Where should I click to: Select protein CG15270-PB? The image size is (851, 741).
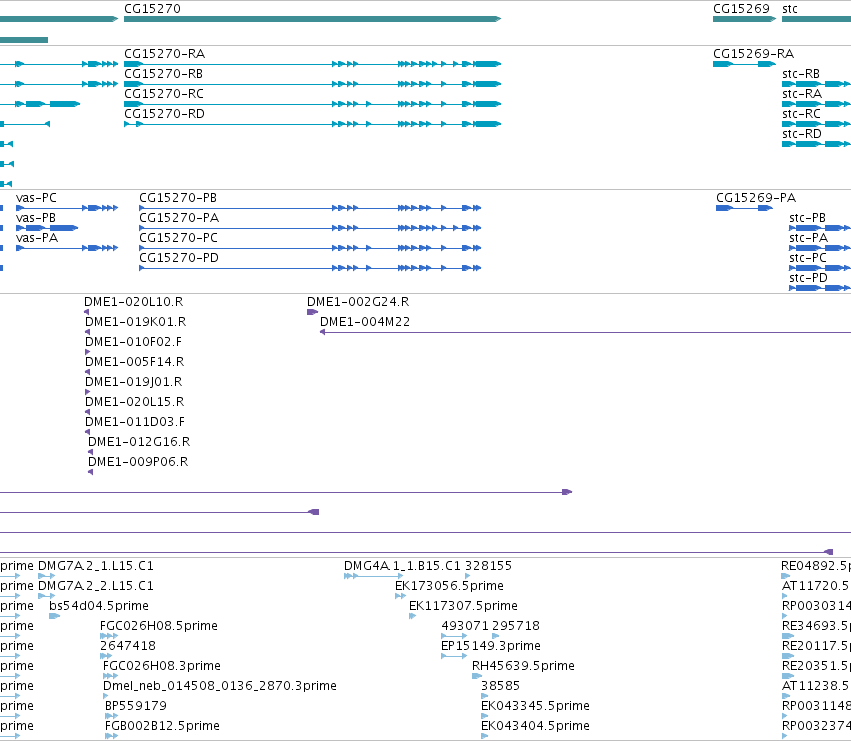[310, 208]
